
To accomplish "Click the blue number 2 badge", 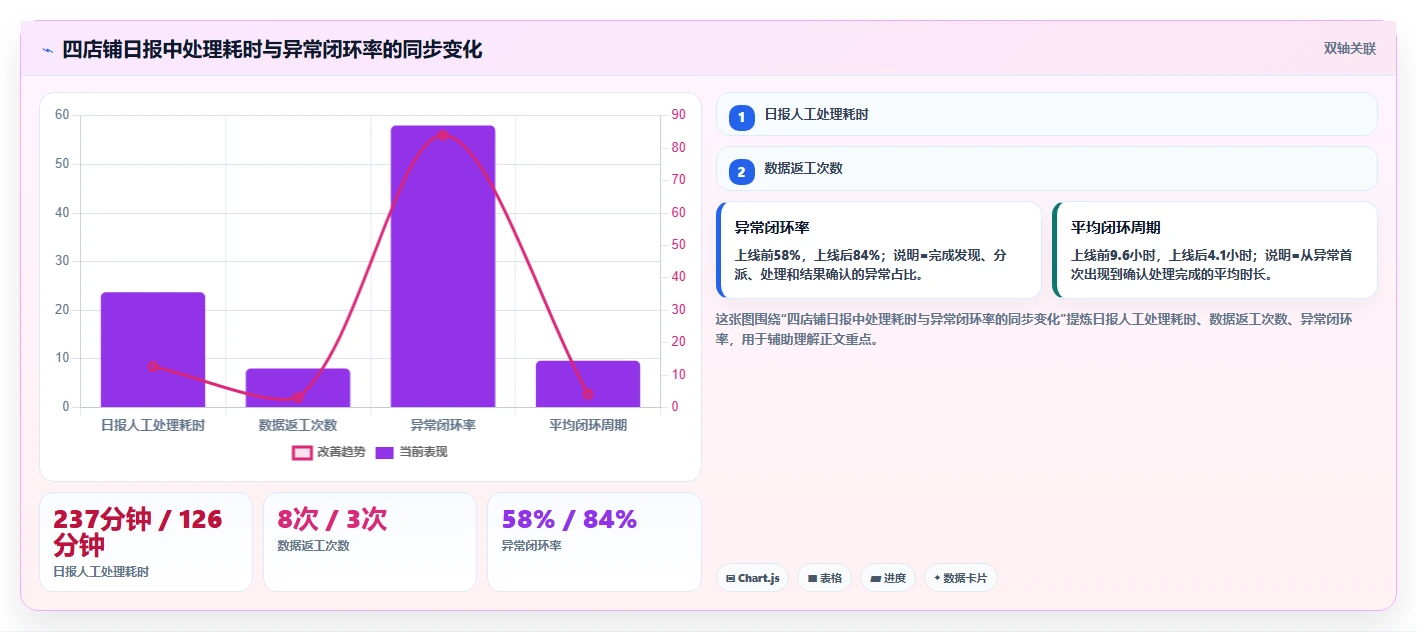I will tap(741, 172).
